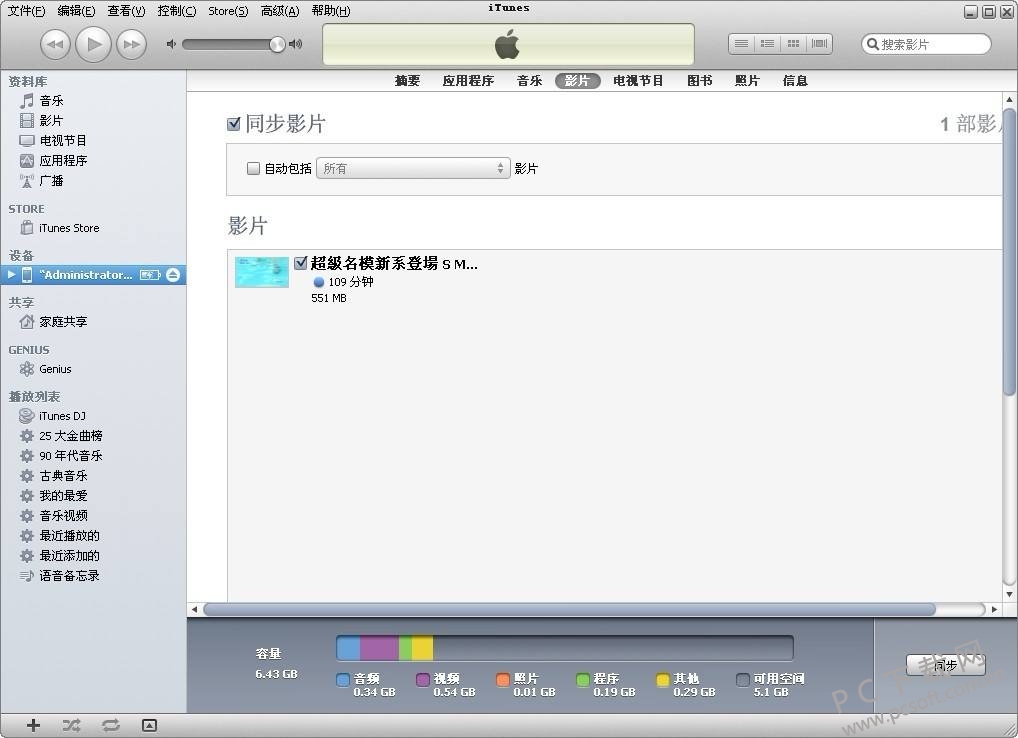Click the 同步 sync button

pyautogui.click(x=945, y=665)
